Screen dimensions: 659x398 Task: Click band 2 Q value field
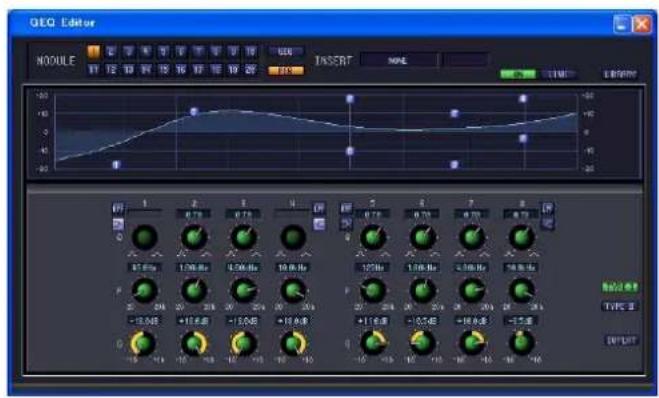(x=194, y=214)
